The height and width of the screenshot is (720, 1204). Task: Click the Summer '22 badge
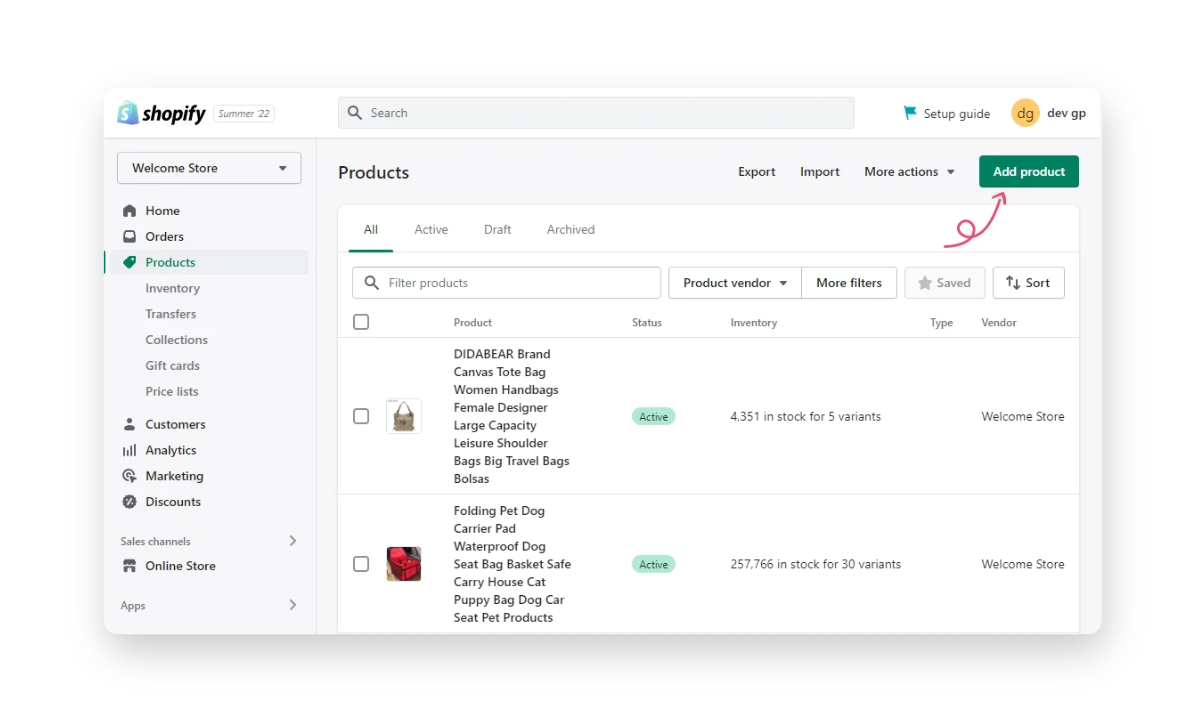[x=244, y=114]
